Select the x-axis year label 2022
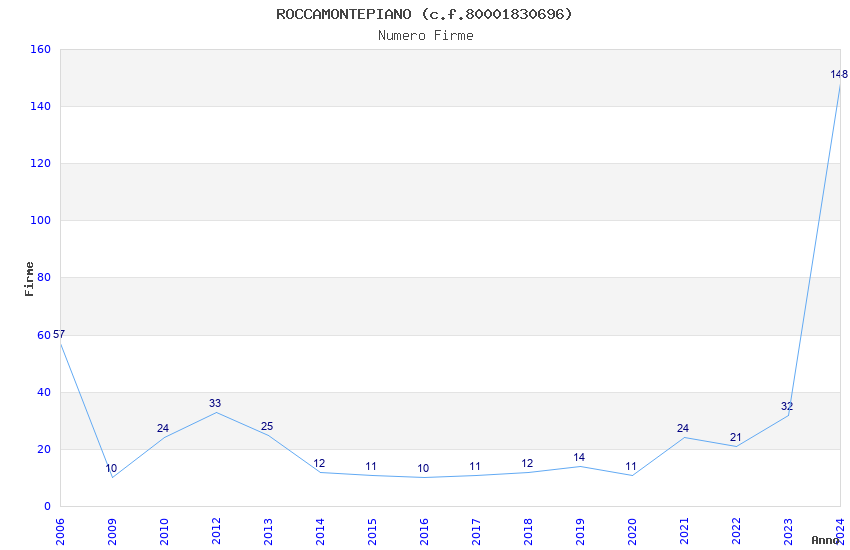The image size is (850, 550). (x=736, y=532)
